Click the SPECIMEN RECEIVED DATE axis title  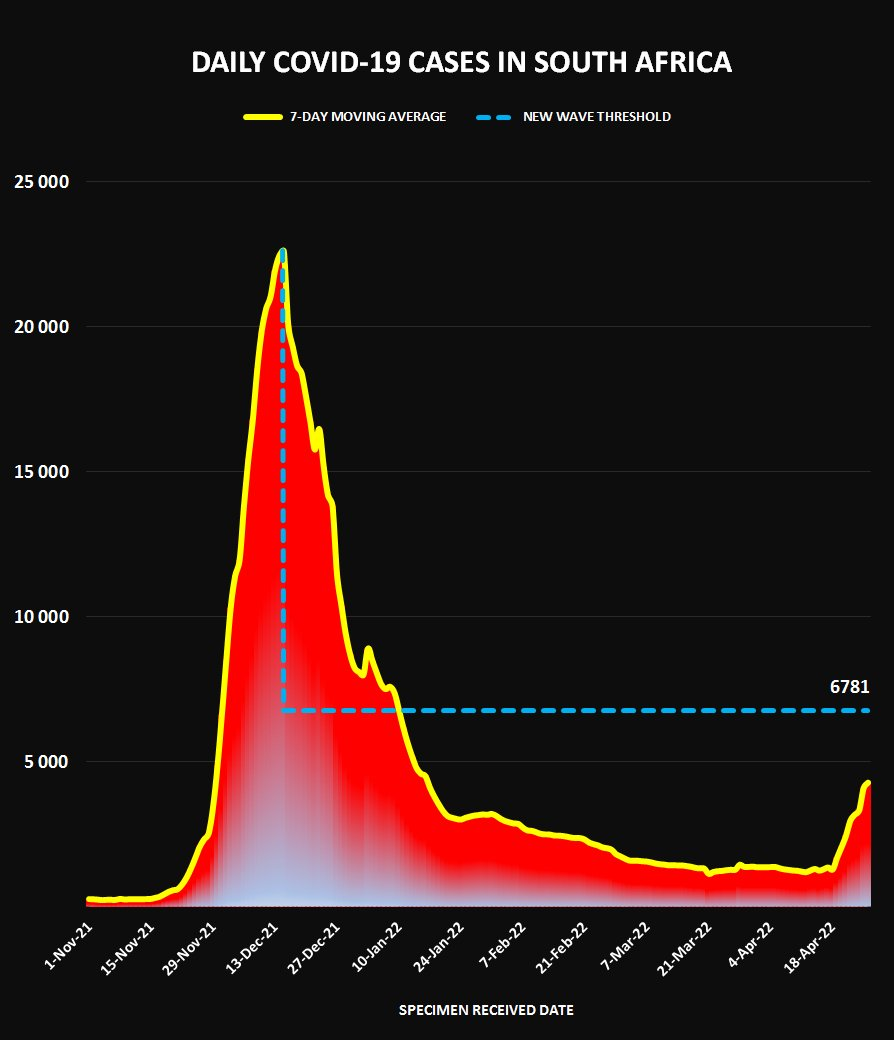[486, 1010]
